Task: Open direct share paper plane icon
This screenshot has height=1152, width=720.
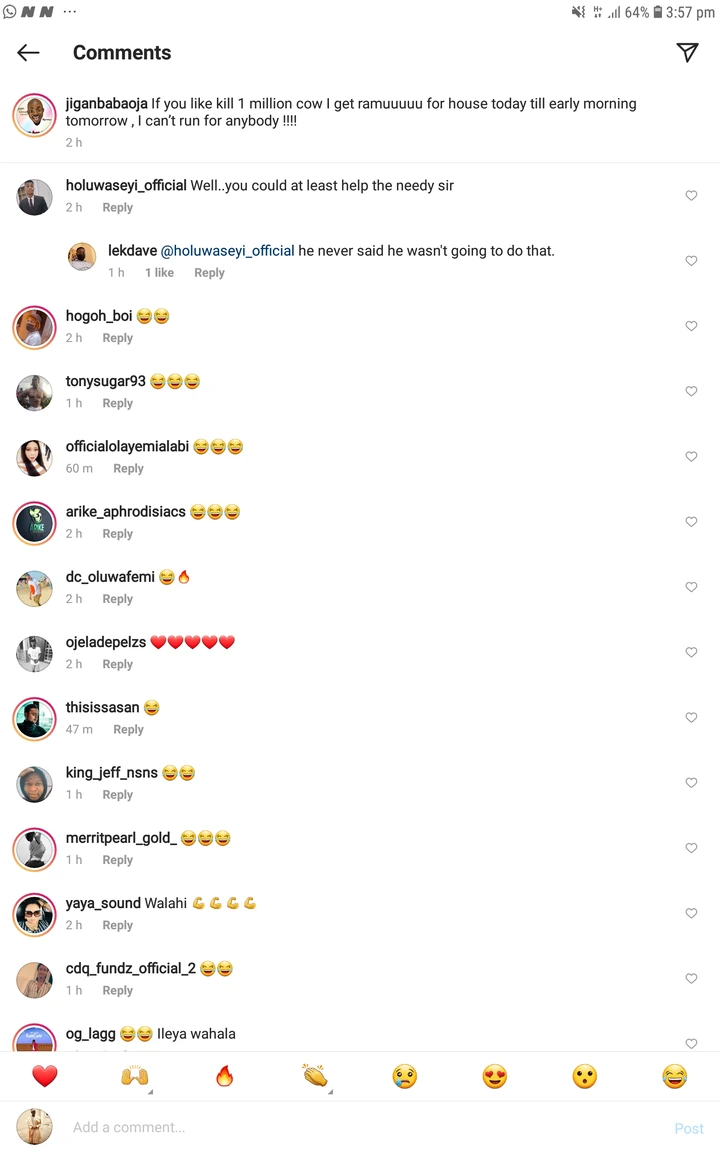Action: [x=687, y=52]
